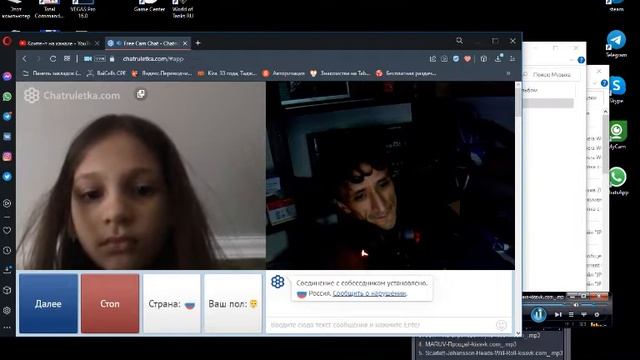
Task: Open the browser downloads toolbar icon
Action: pos(498,59)
